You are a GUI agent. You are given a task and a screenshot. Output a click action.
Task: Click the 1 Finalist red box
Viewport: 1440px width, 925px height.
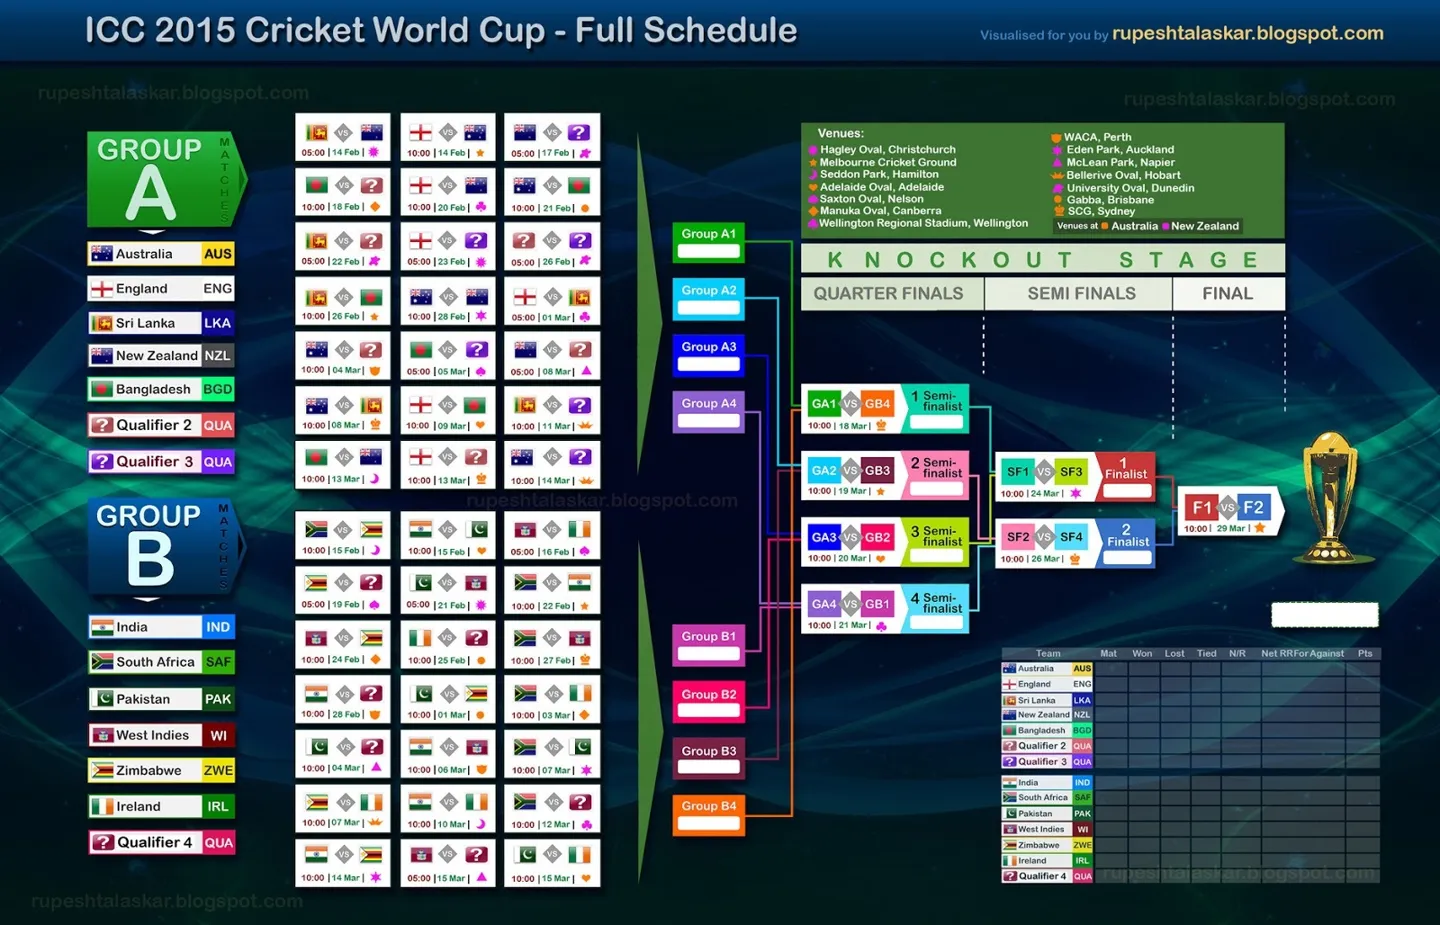click(x=1126, y=476)
